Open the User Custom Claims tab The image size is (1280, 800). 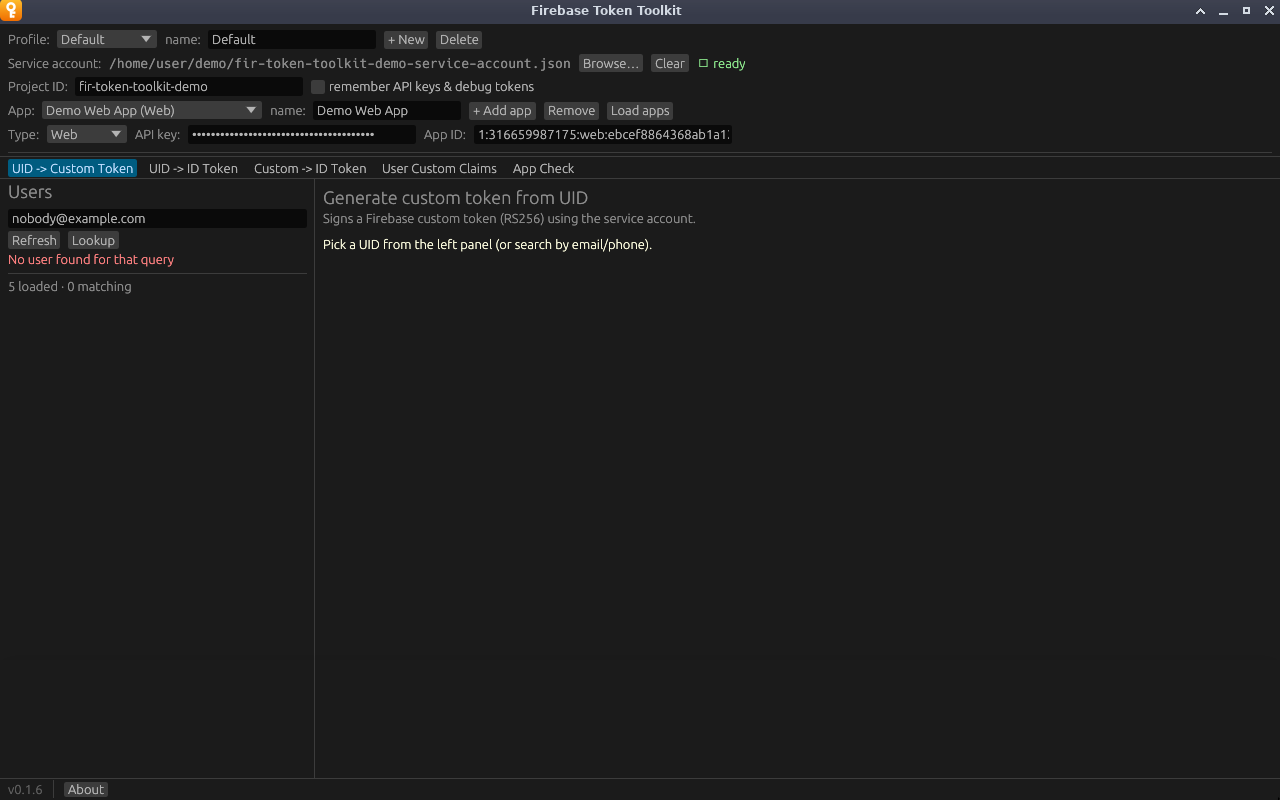pos(439,168)
